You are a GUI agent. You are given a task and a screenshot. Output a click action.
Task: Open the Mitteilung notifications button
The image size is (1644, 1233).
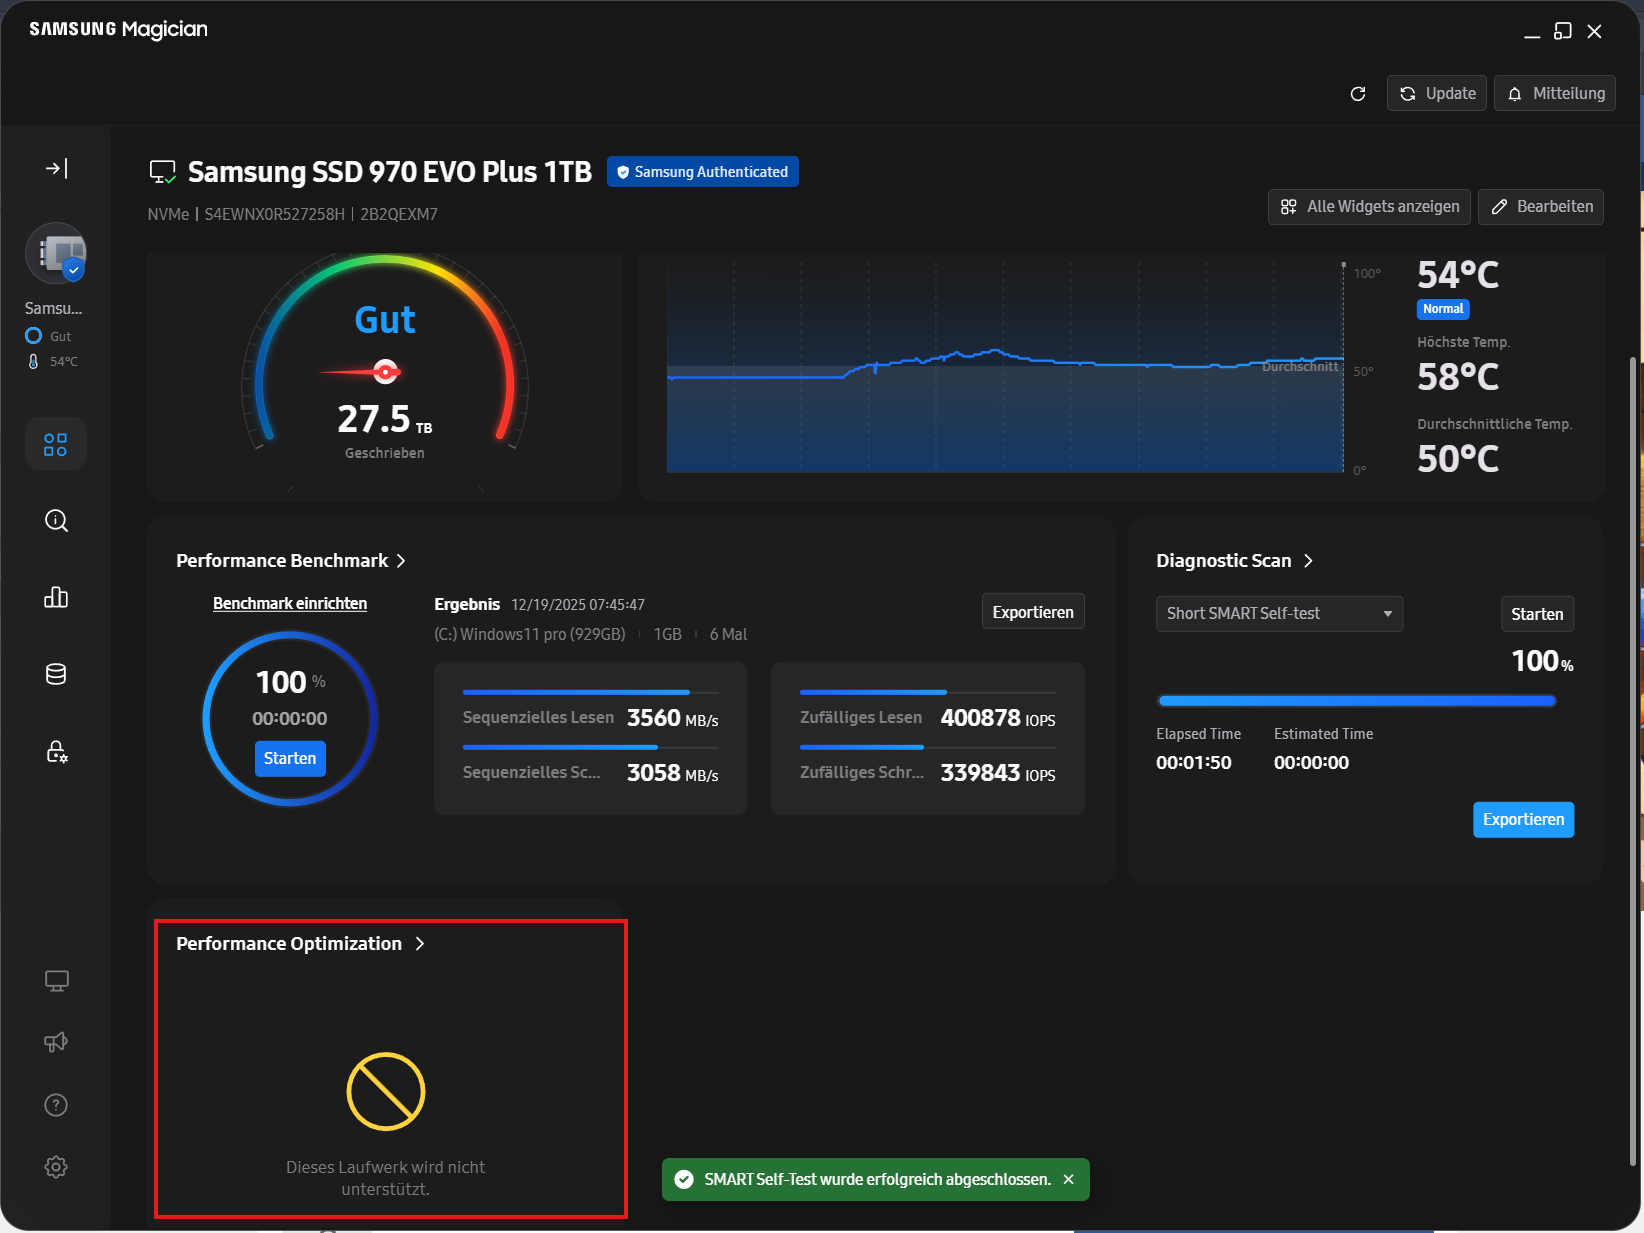pos(1555,94)
